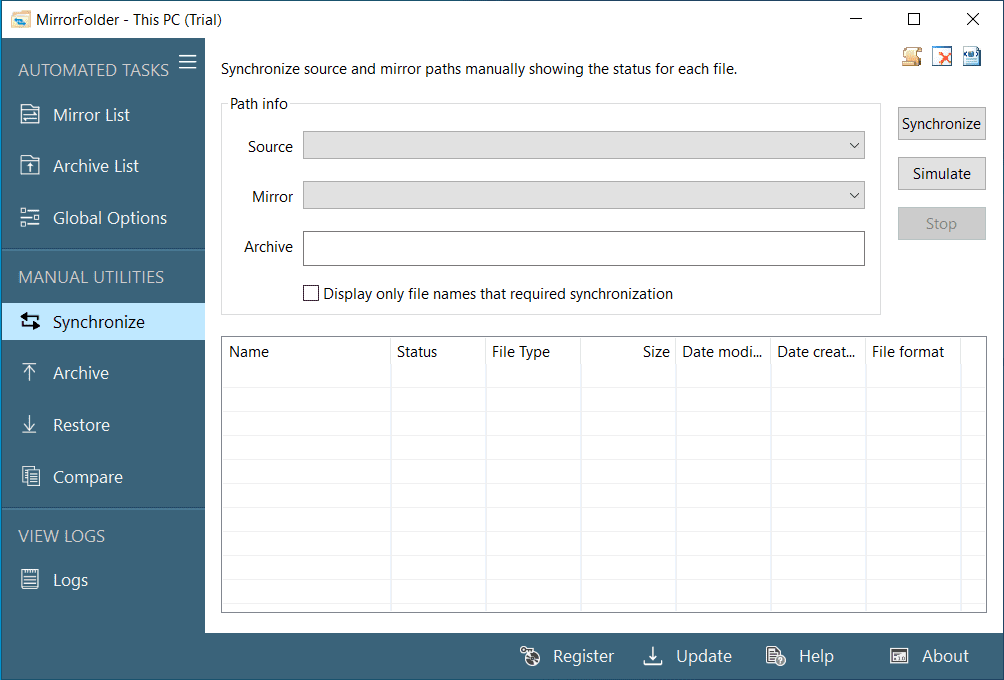Select Synchronize under Manual Utilities
1004x680 pixels.
coord(103,322)
